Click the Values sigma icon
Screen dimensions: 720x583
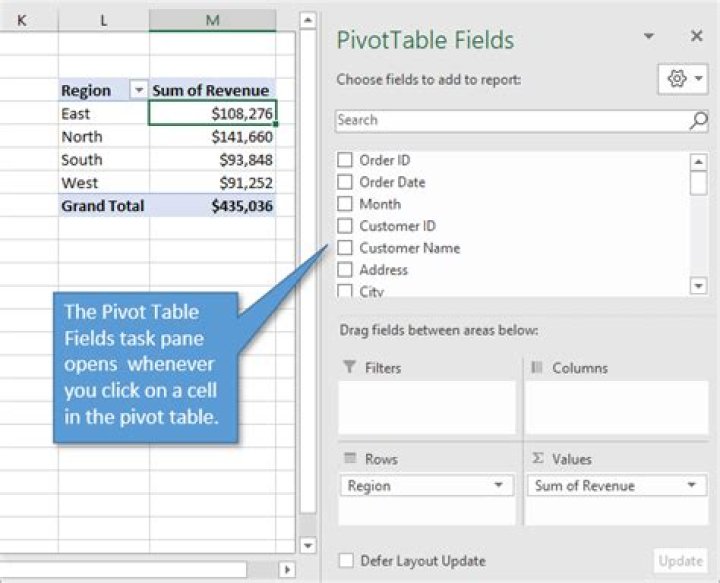click(x=538, y=458)
